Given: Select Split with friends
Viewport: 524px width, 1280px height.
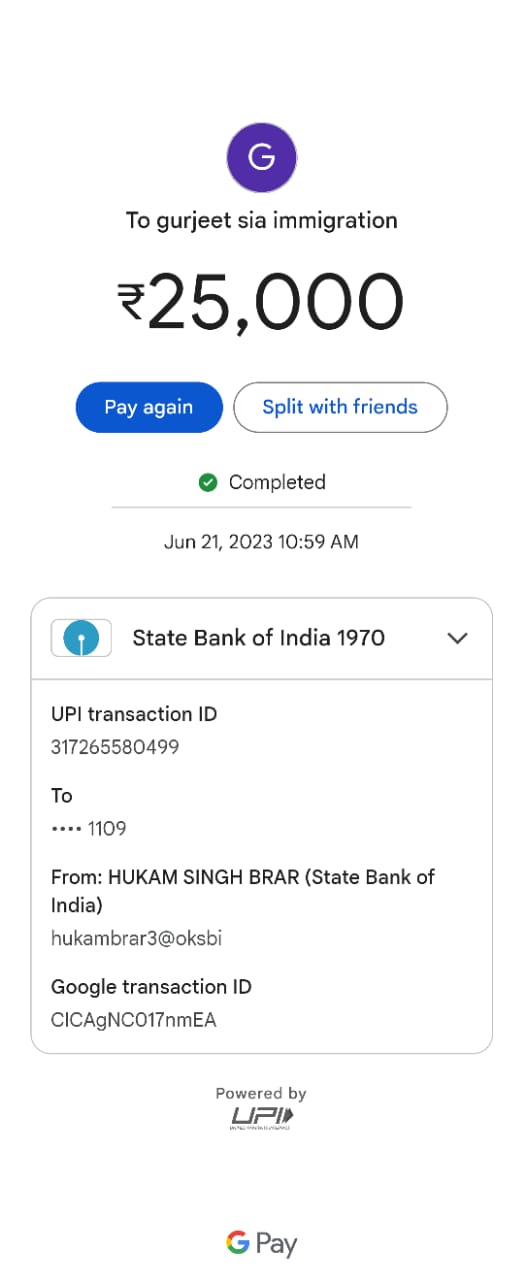Looking at the screenshot, I should (340, 407).
